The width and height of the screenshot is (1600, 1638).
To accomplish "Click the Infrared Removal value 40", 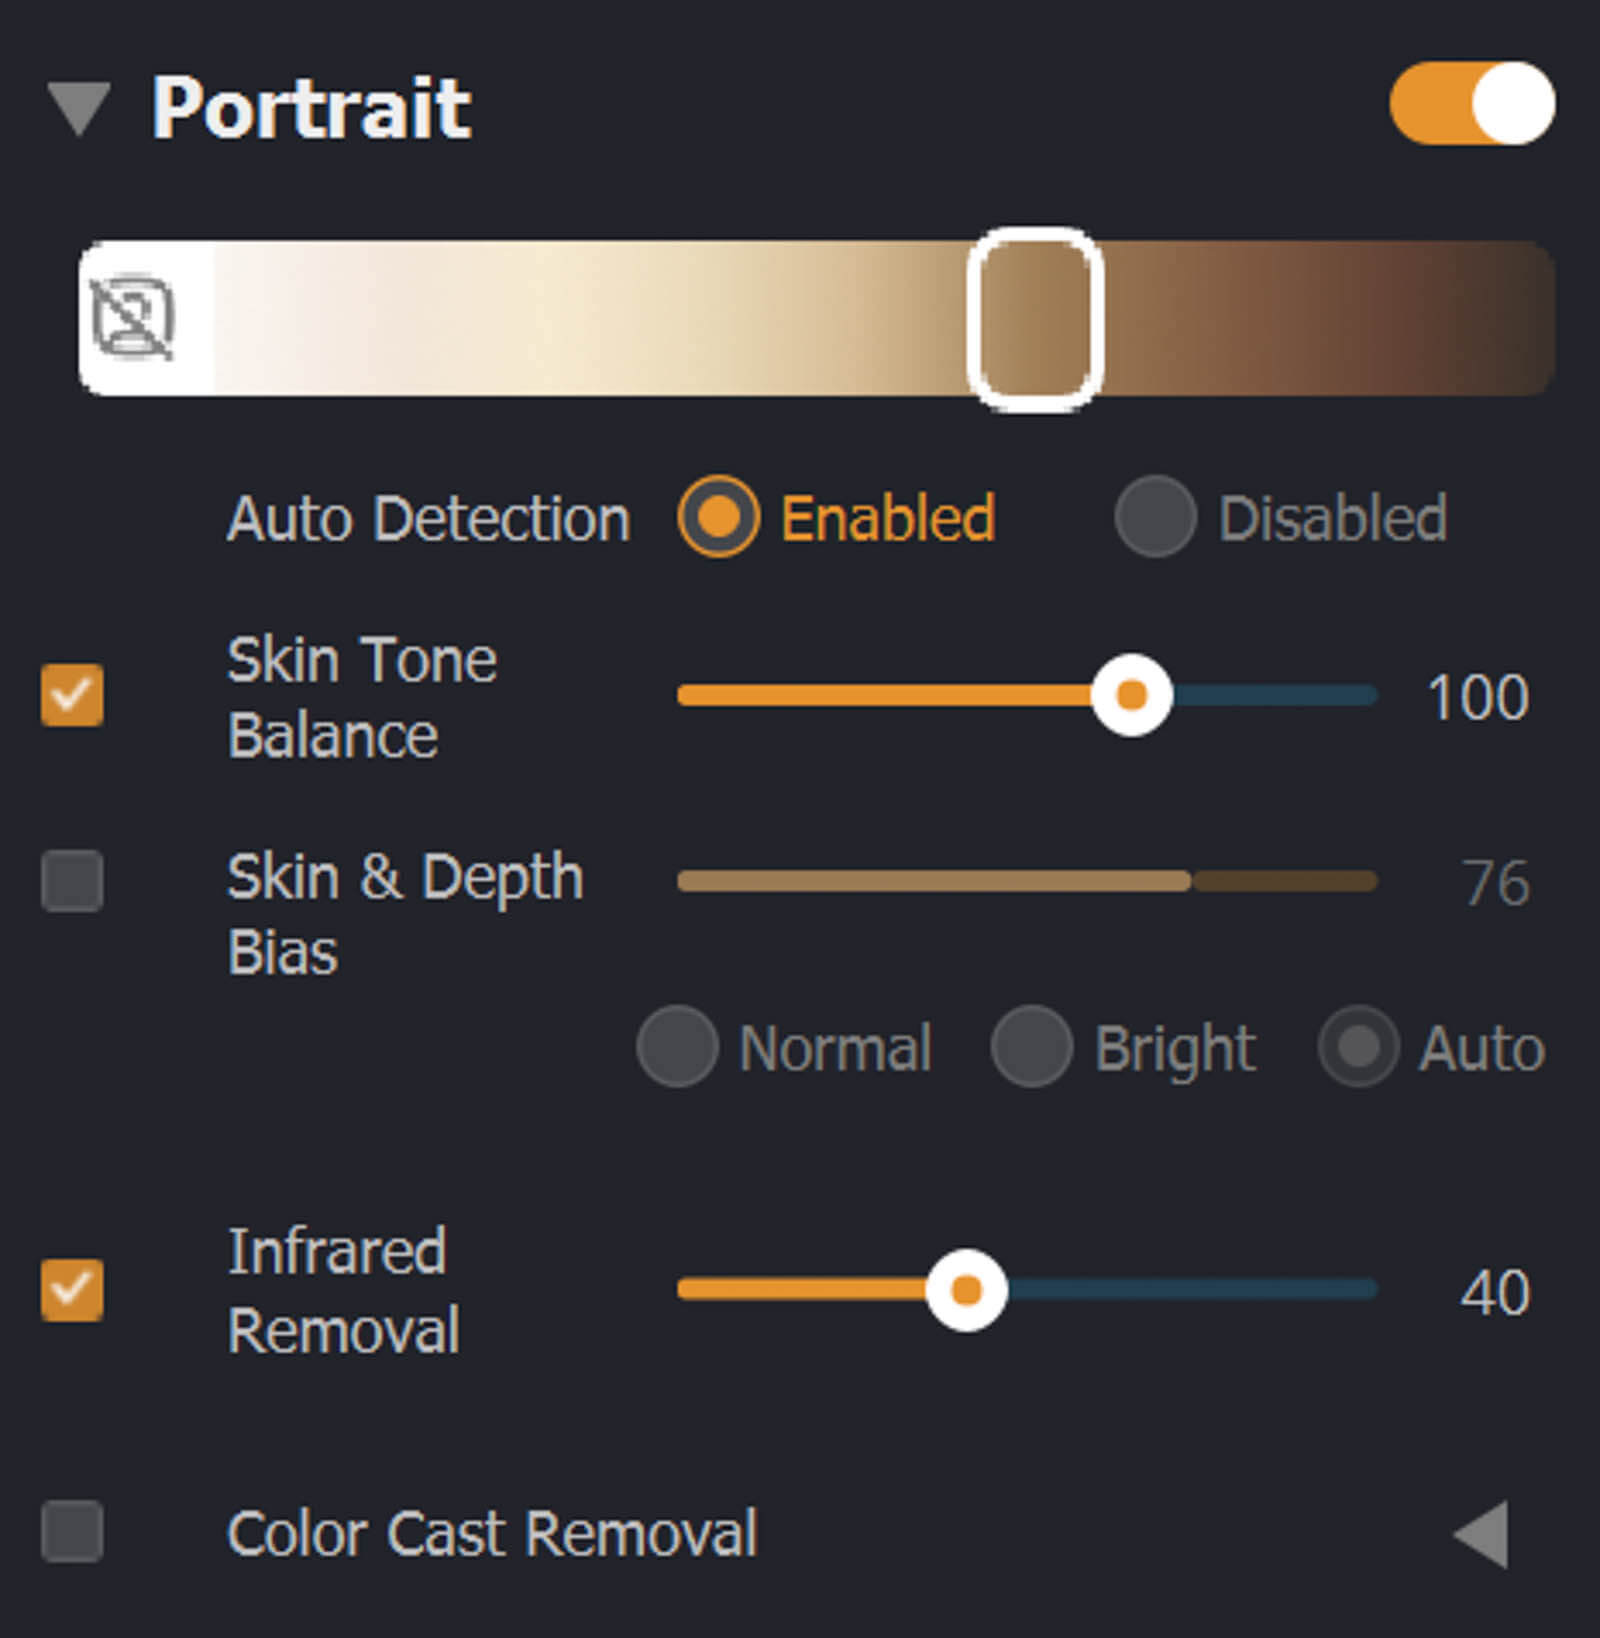I will coord(1494,1292).
